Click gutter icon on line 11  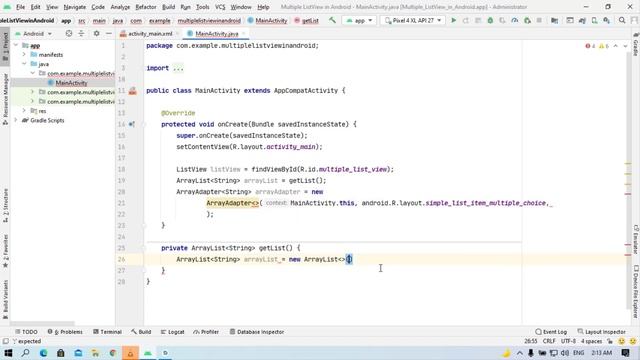[x=133, y=91]
